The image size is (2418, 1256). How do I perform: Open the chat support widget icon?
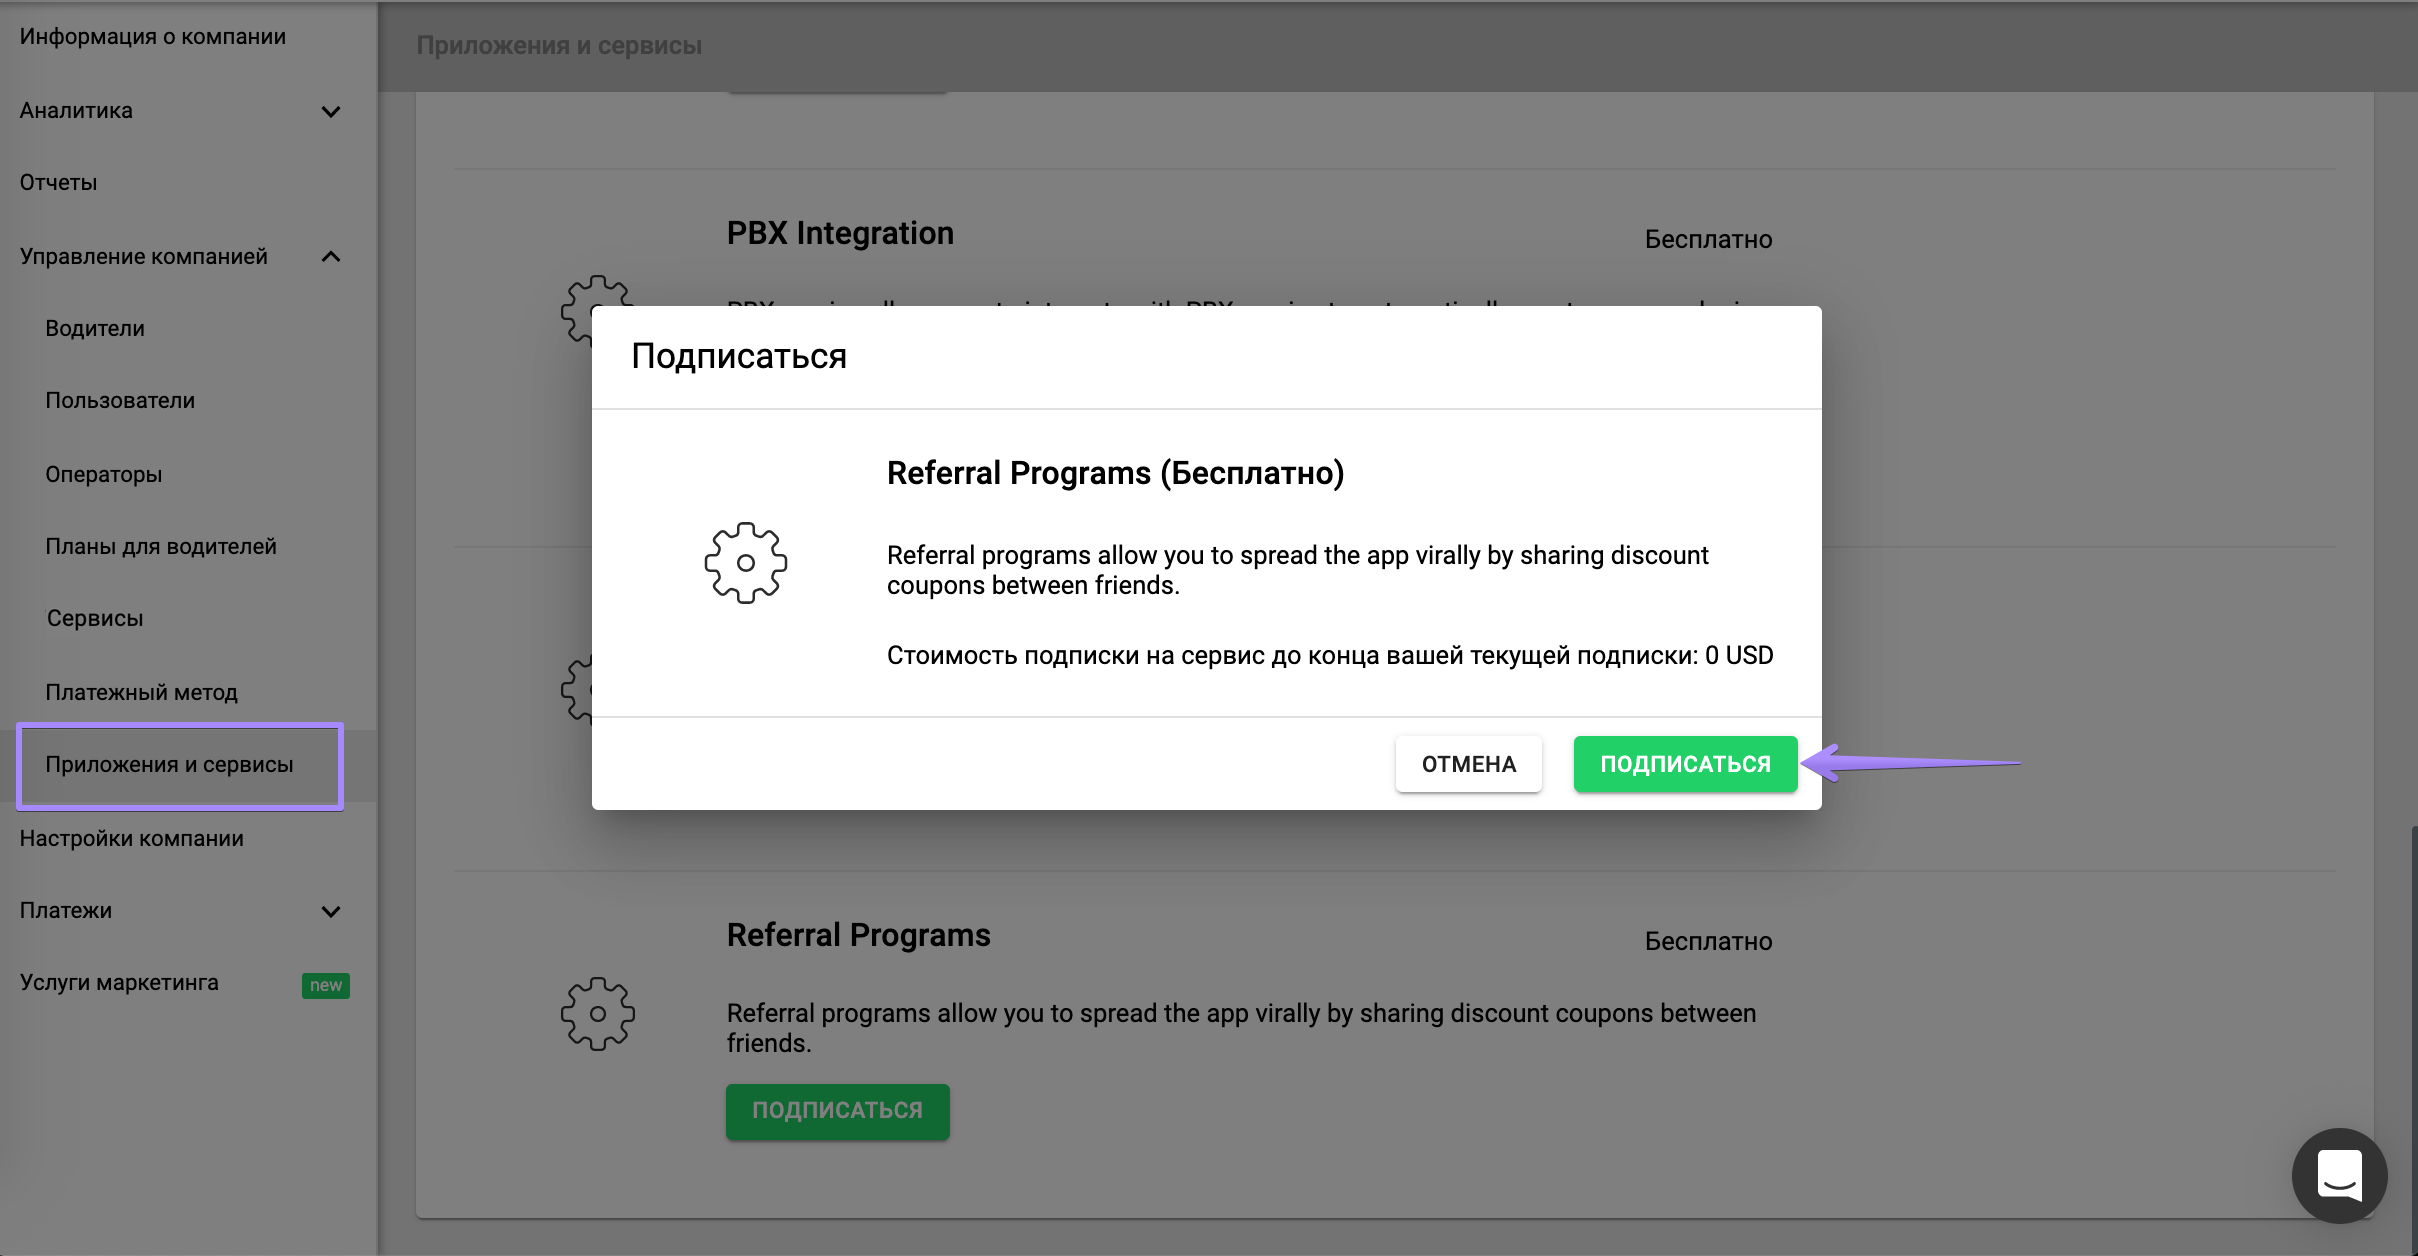[2339, 1175]
